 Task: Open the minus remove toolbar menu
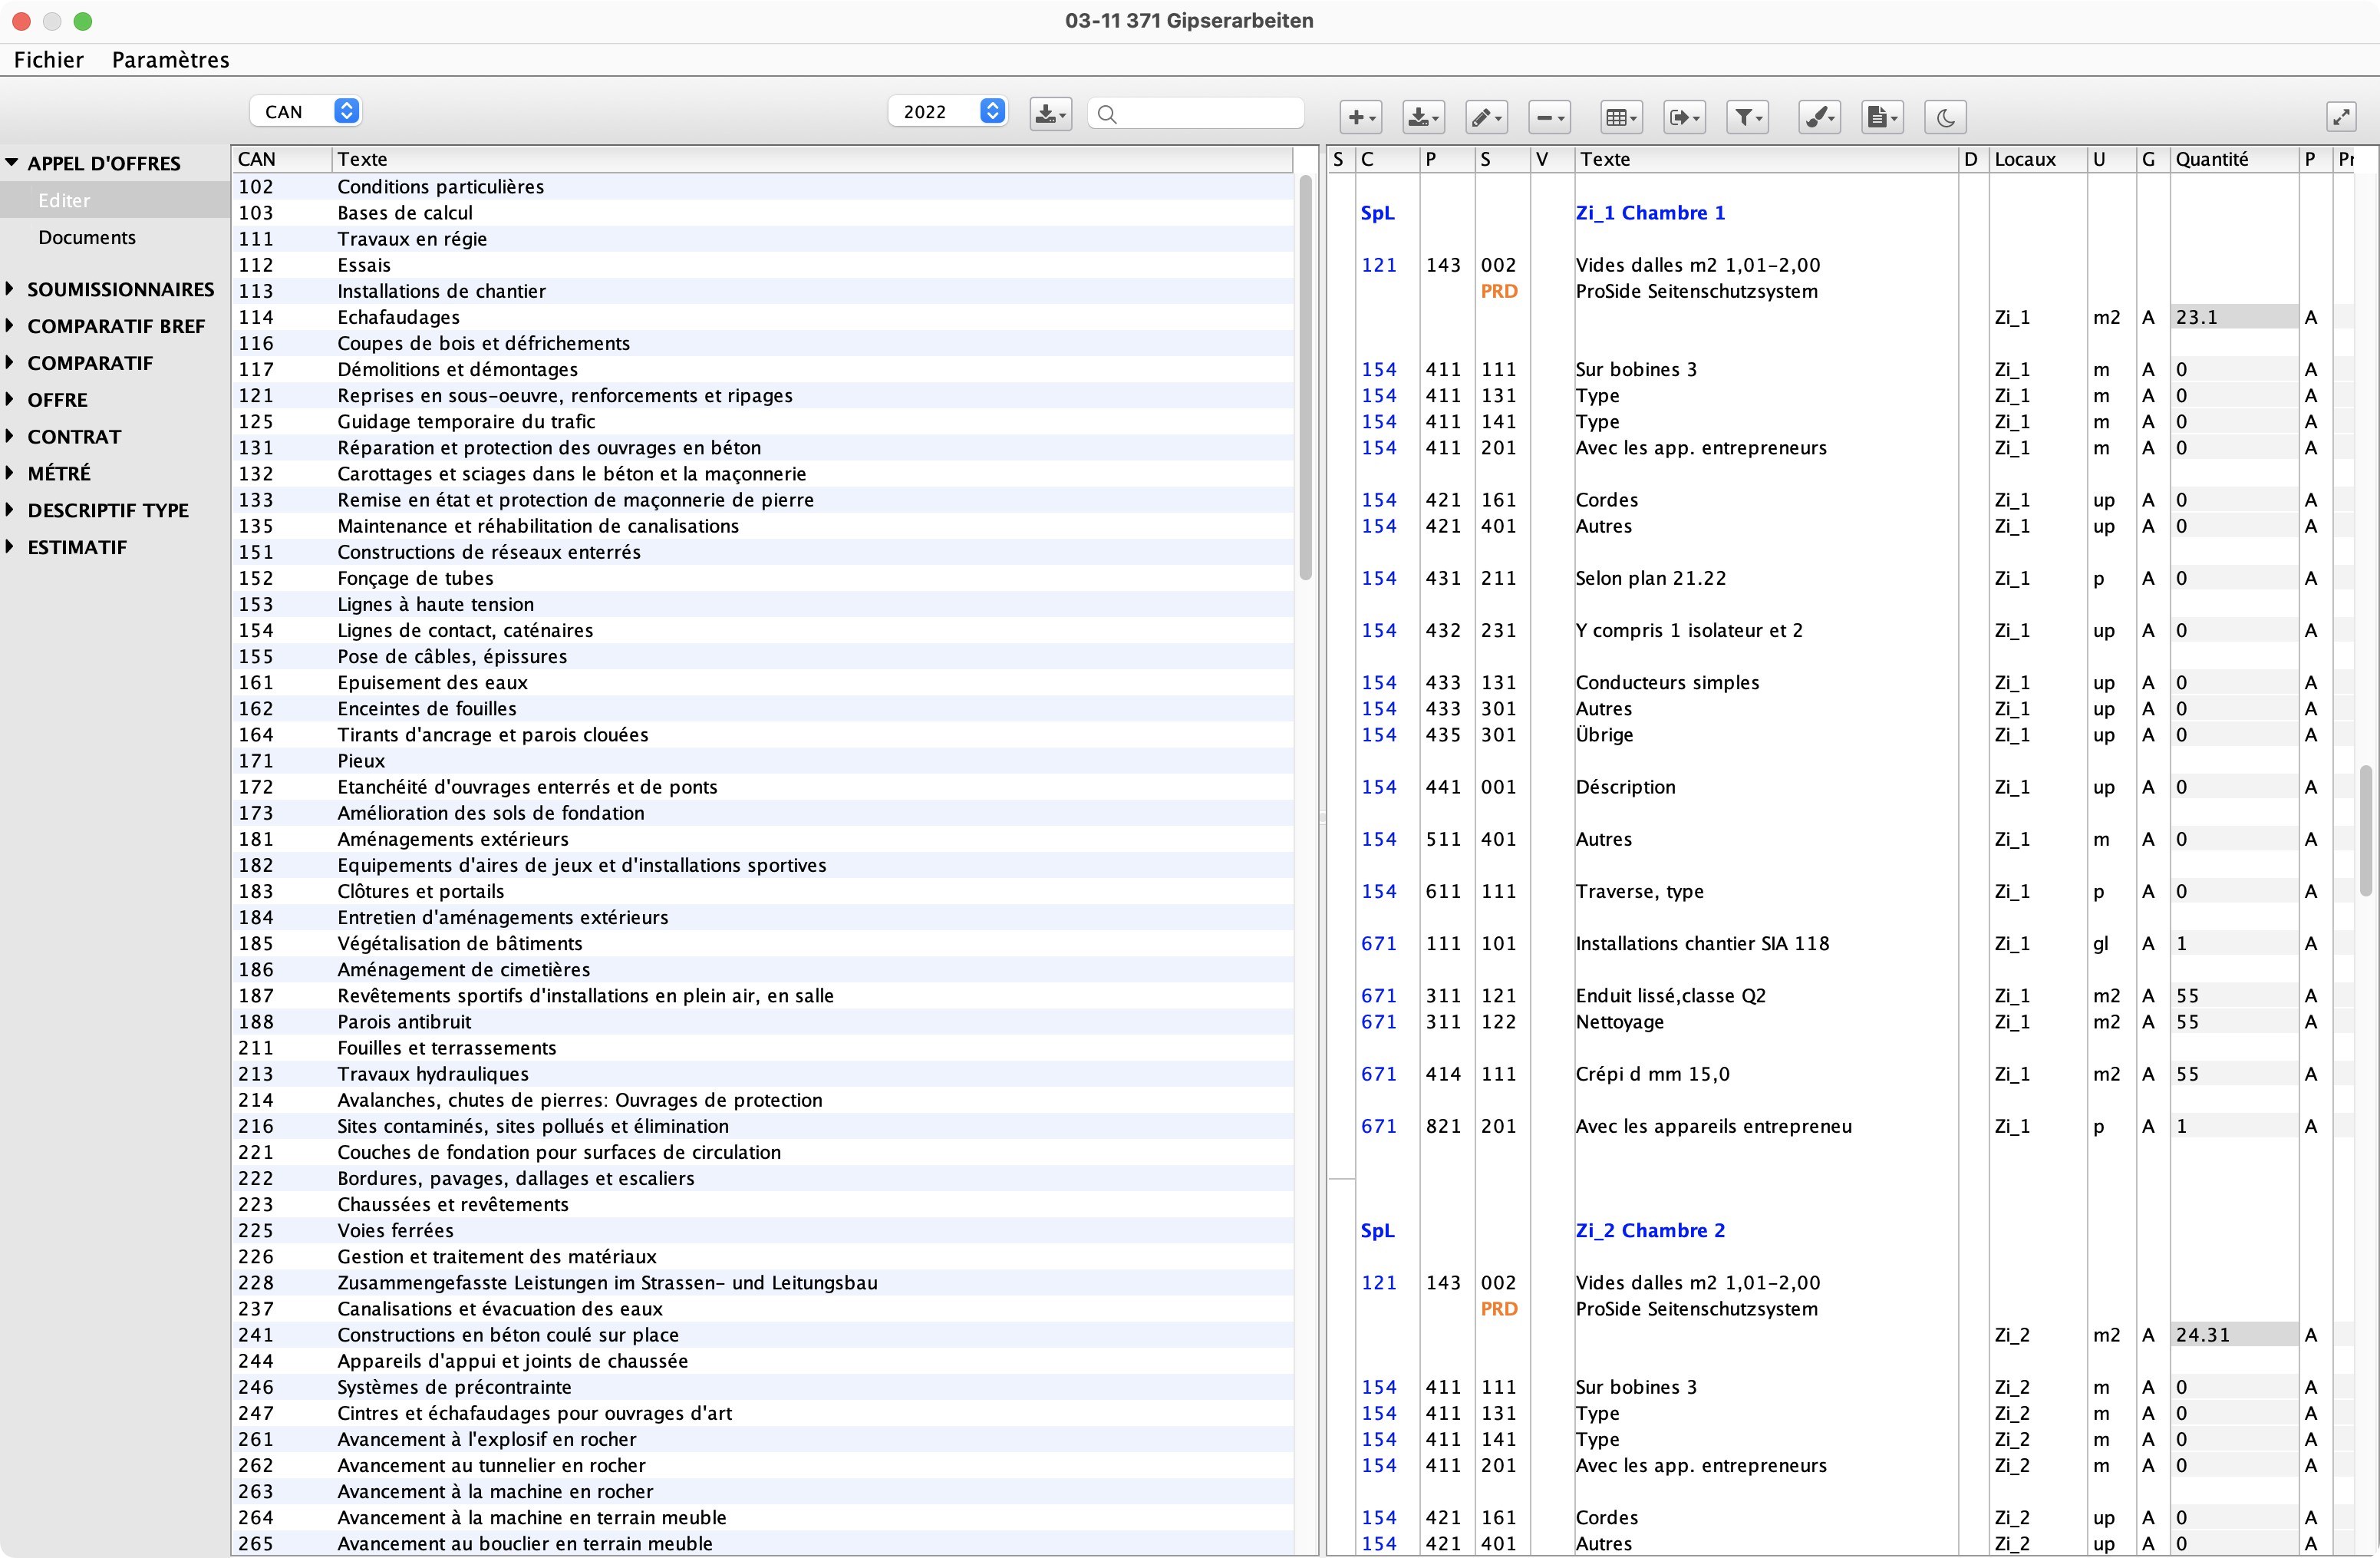coord(1548,117)
